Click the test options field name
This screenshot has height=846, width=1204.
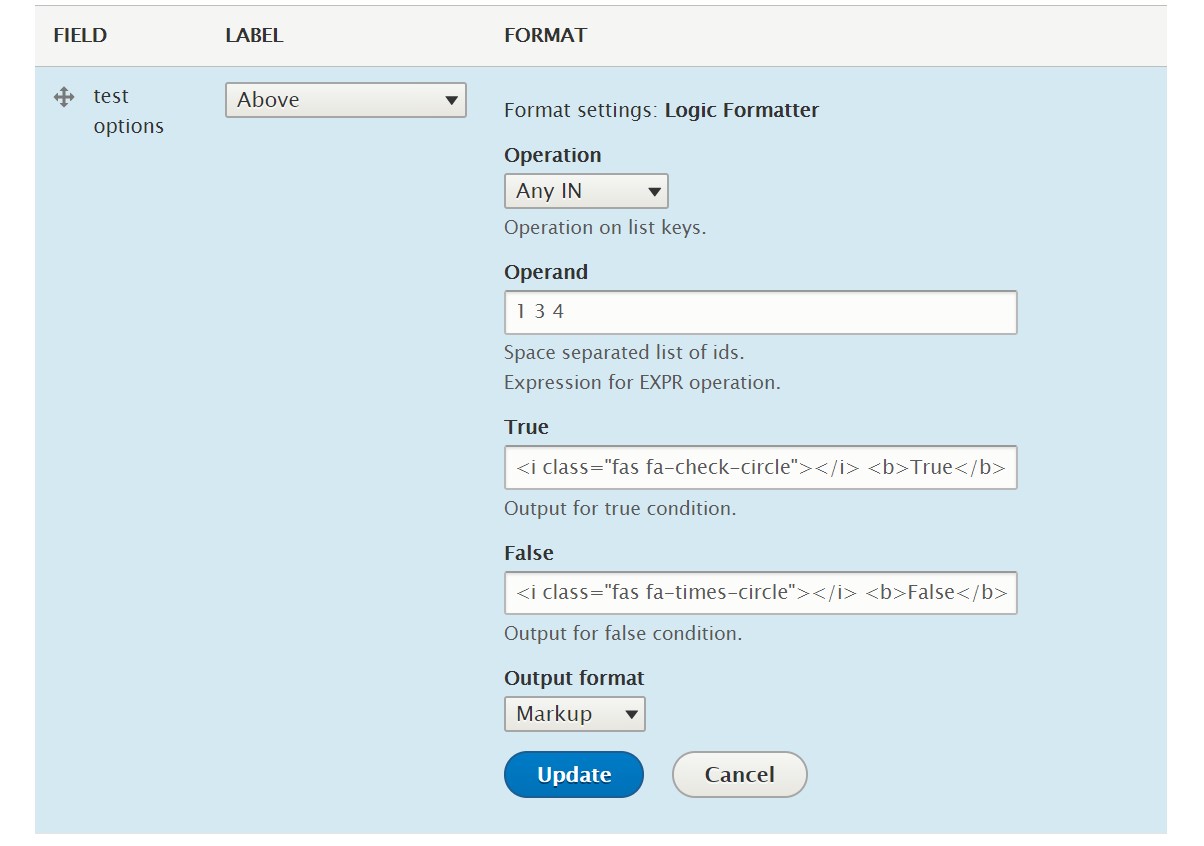[128, 111]
